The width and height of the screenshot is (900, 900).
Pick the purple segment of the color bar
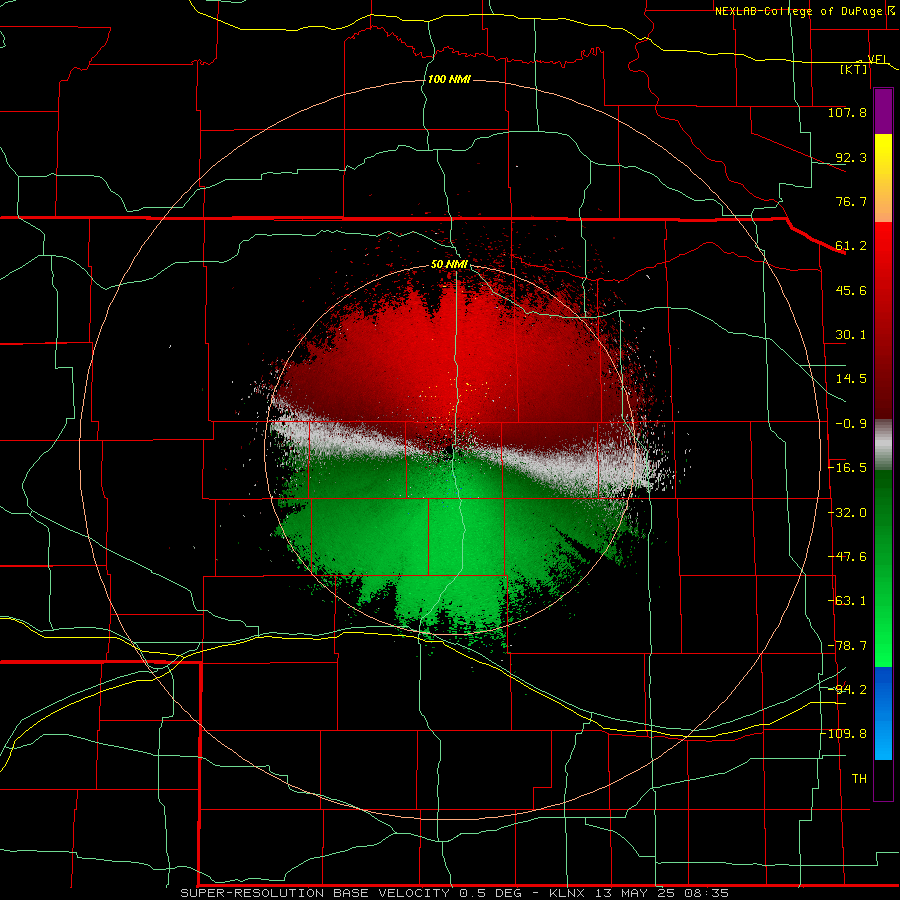pos(883,111)
